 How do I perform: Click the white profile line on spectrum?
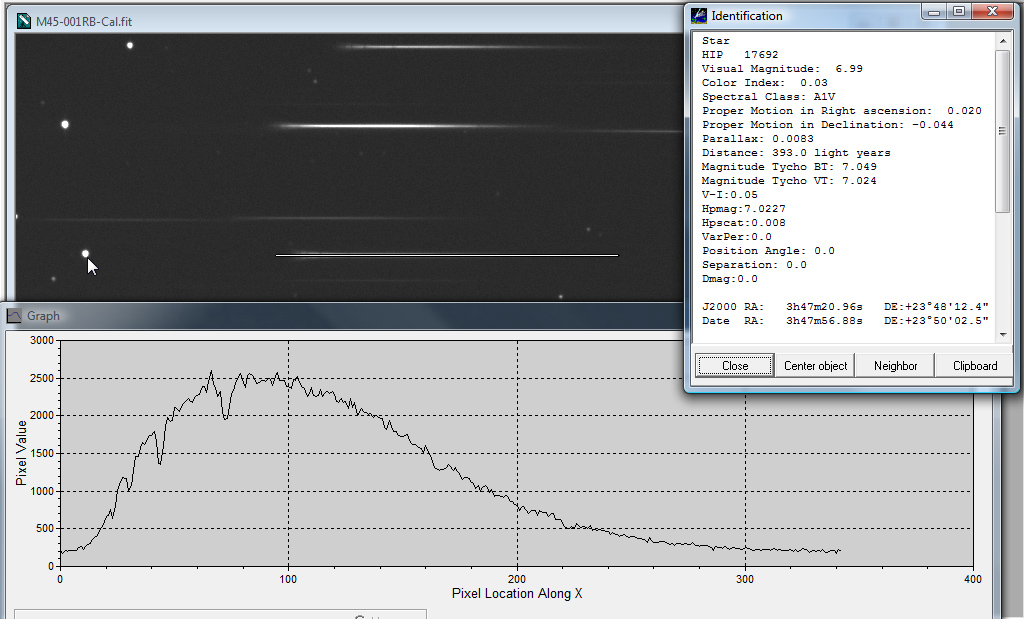(x=446, y=255)
